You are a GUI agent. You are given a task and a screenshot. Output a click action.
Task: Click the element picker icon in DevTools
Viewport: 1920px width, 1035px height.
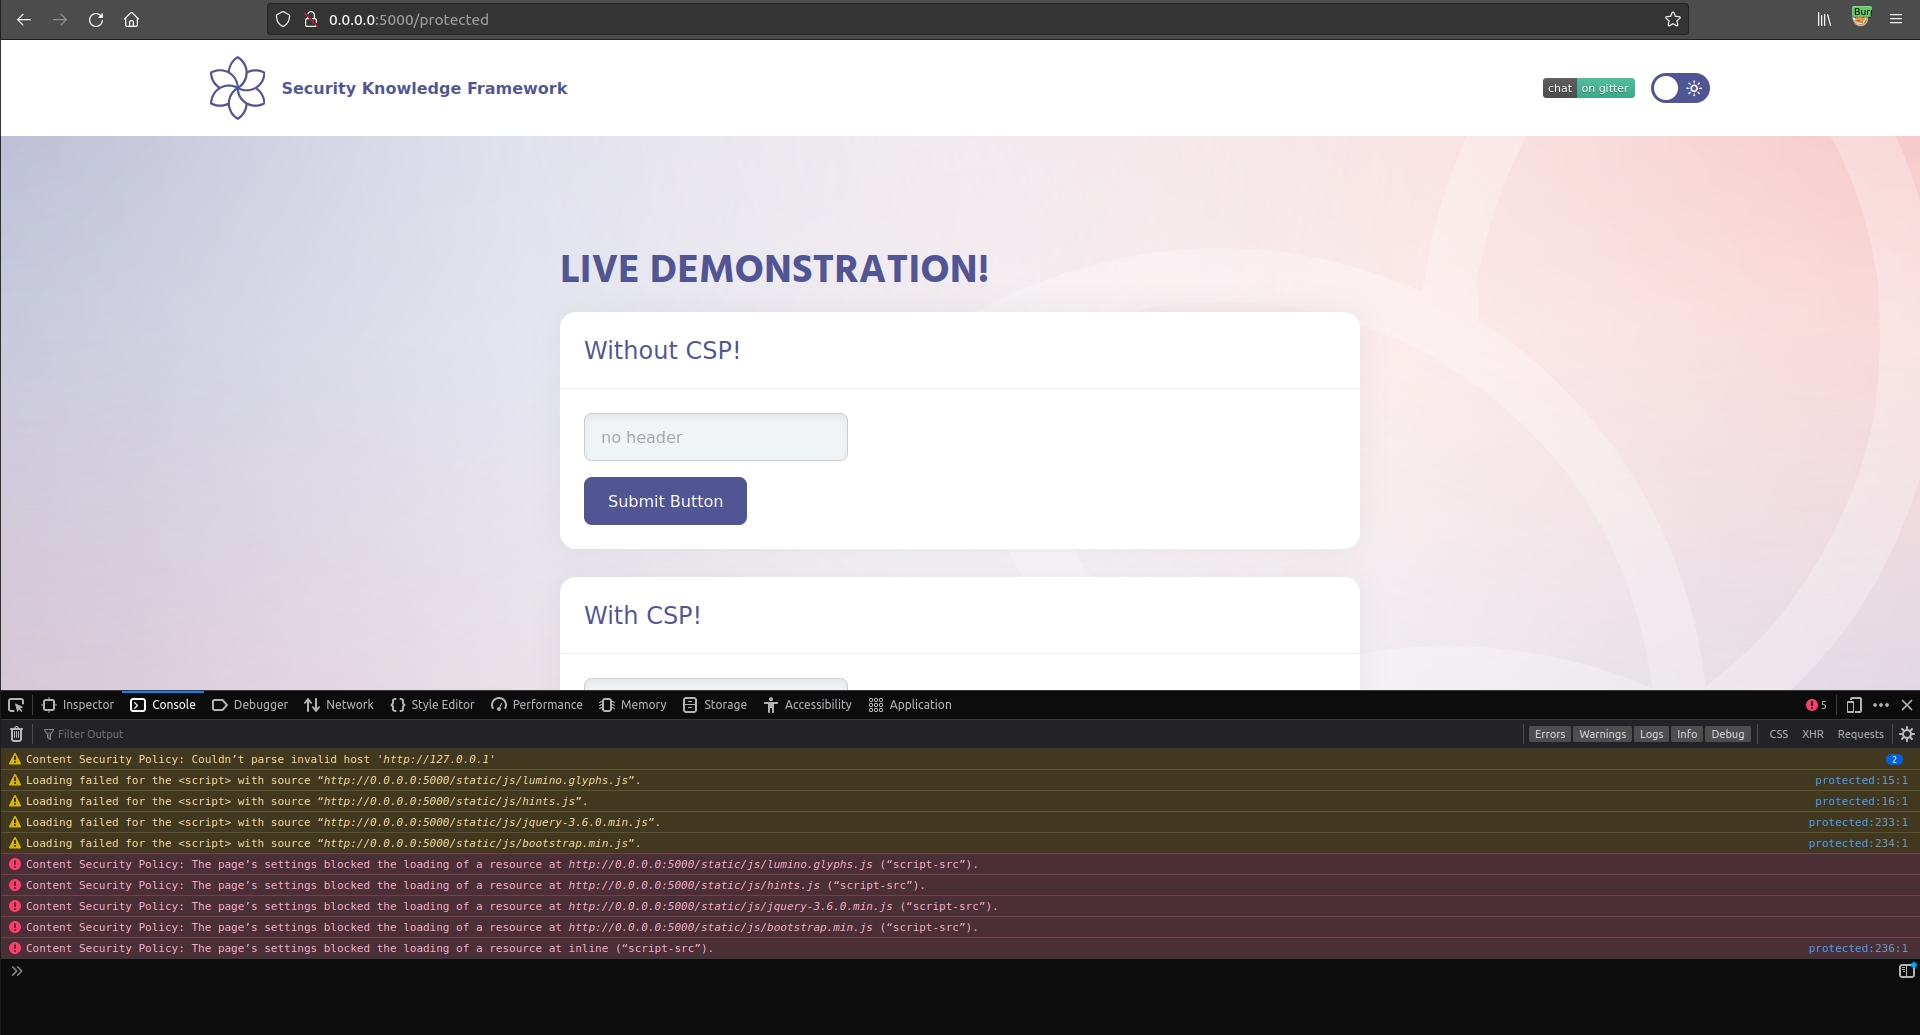tap(16, 705)
